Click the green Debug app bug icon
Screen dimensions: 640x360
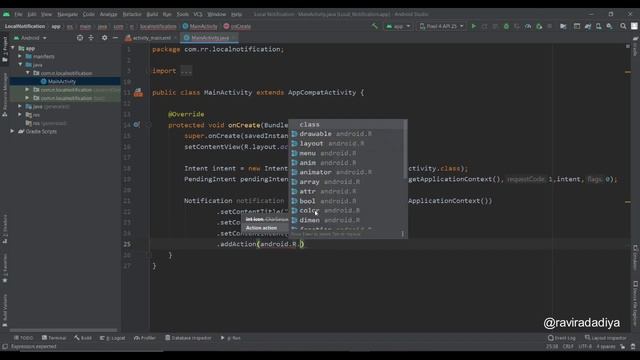506,26
